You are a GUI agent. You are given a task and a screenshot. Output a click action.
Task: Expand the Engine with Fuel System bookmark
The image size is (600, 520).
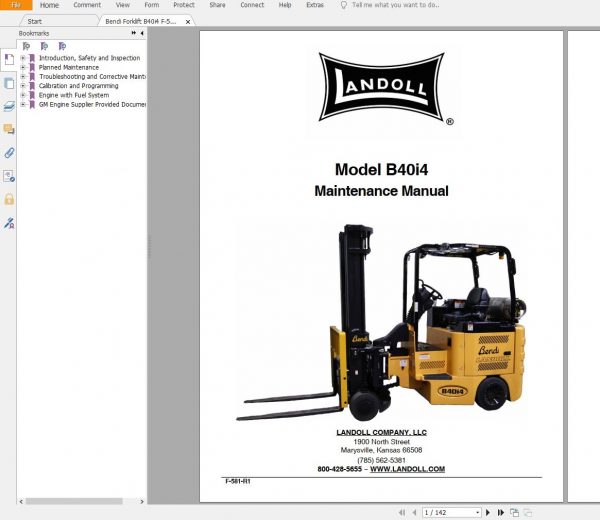23,95
